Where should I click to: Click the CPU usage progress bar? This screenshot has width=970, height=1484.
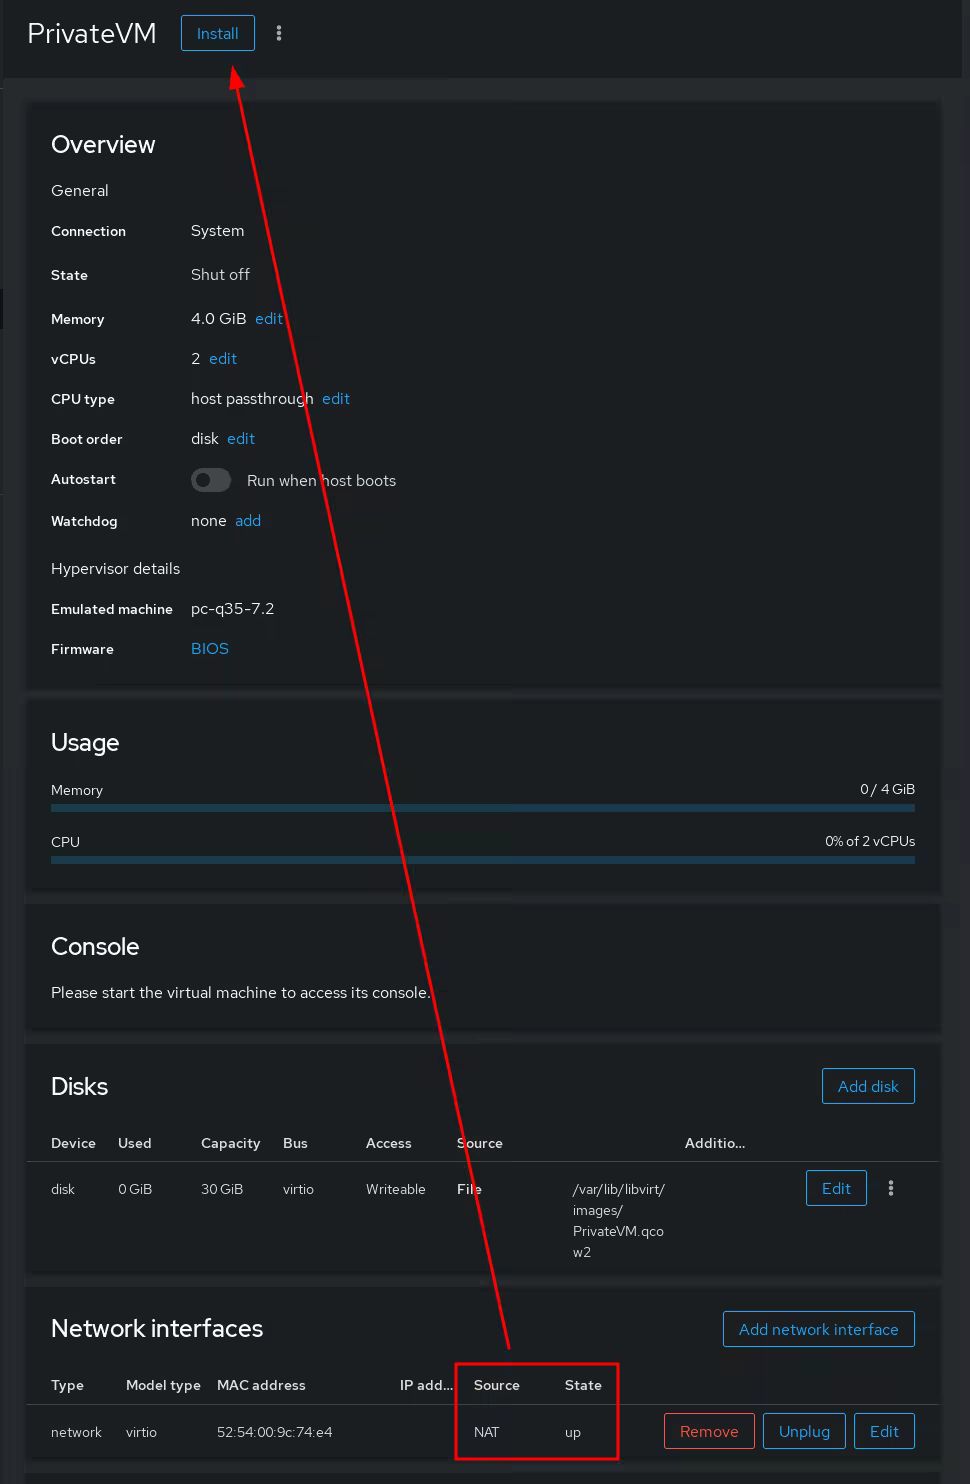coord(482,859)
